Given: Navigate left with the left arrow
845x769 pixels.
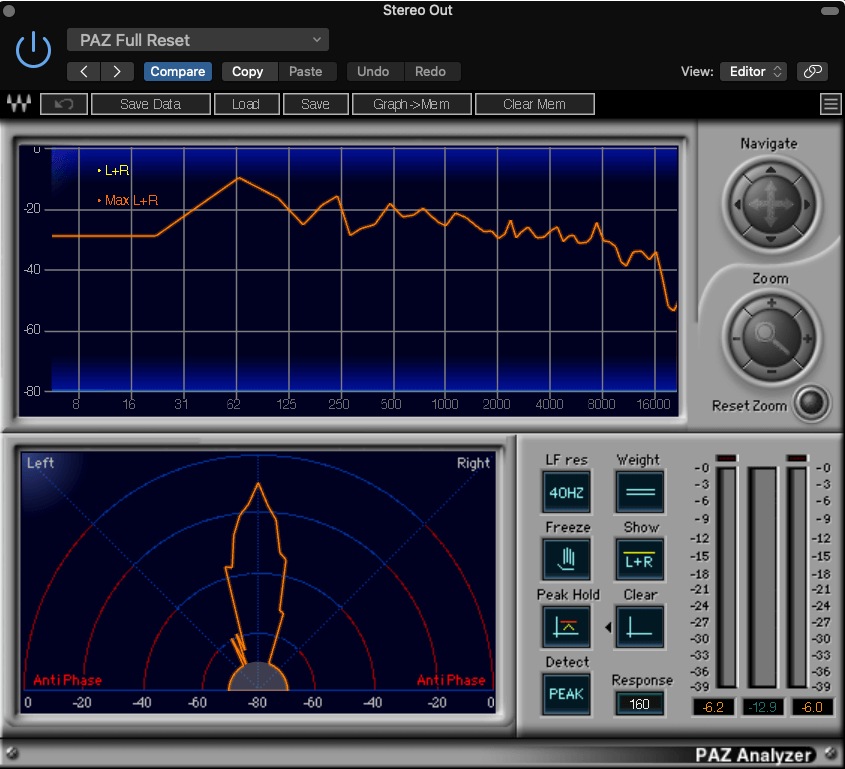Looking at the screenshot, I should pos(737,204).
